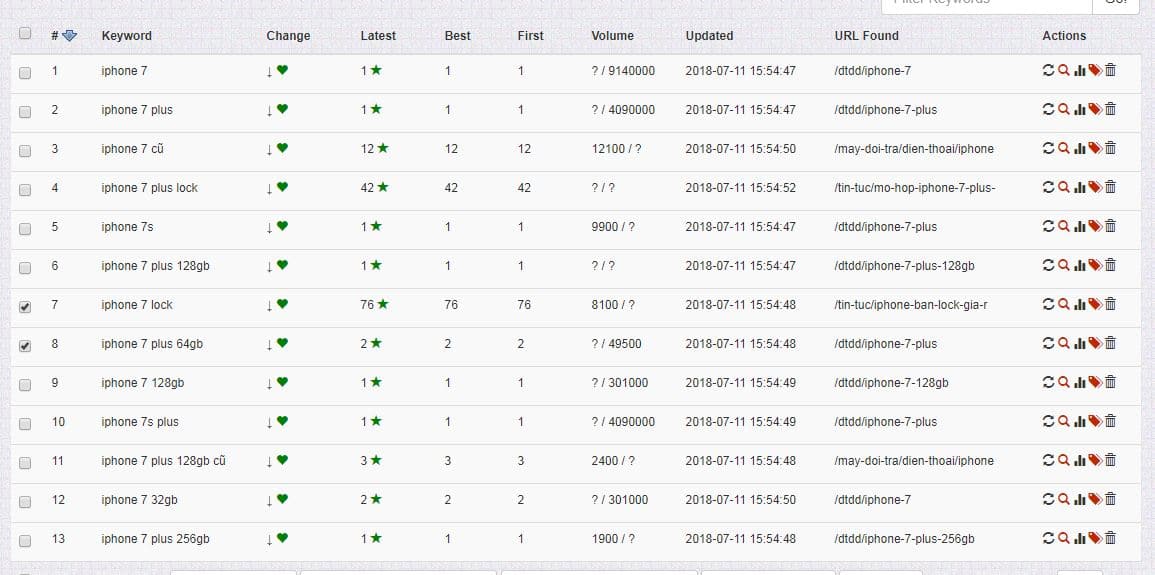Sort table by Updated column
Screen dimensions: 1155x575
pos(709,35)
